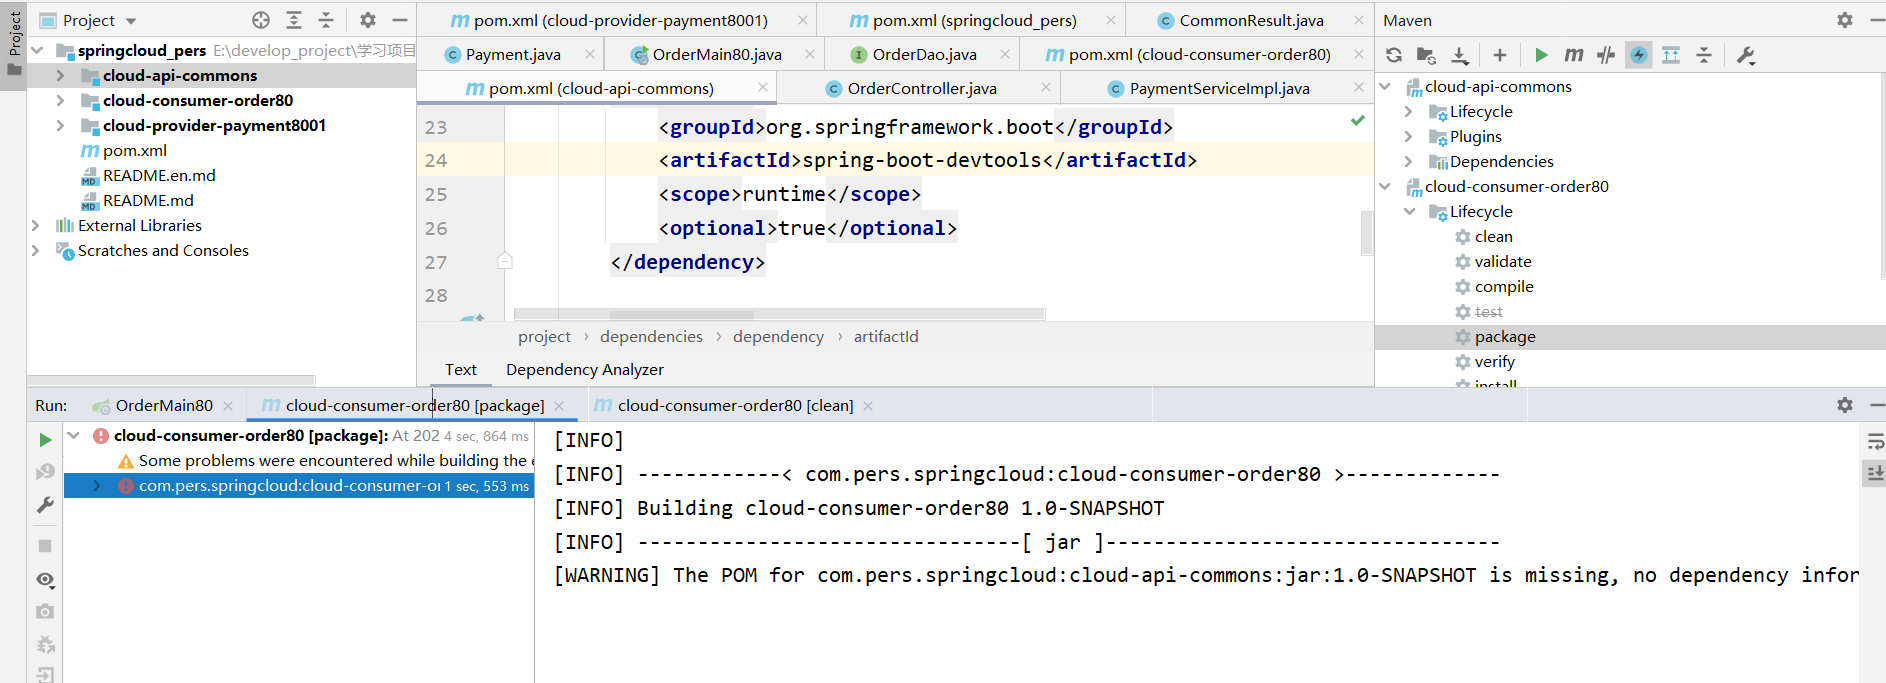Viewport: 1886px width, 683px height.
Task: Toggle the eye view filter in Run panel
Action: [x=45, y=580]
